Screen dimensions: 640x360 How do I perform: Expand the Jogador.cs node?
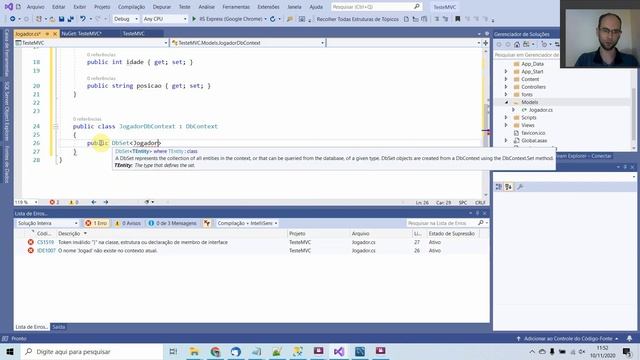tap(513, 110)
